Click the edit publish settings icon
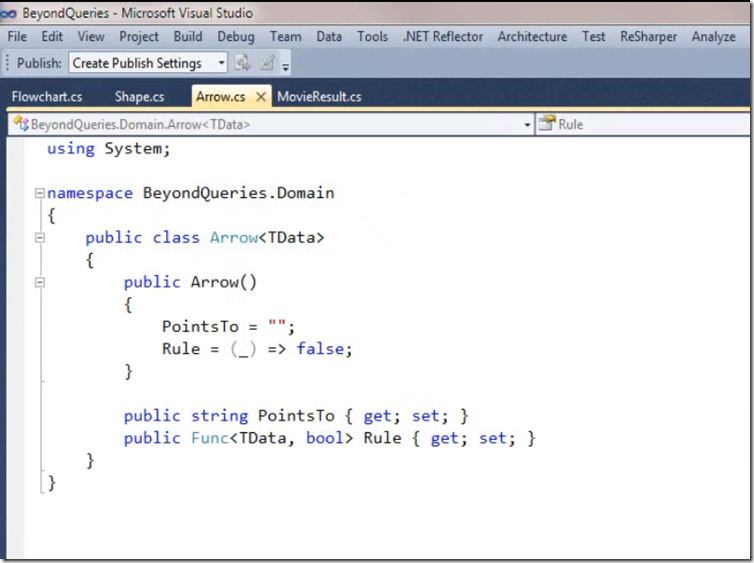The width and height of the screenshot is (754, 563). point(267,63)
